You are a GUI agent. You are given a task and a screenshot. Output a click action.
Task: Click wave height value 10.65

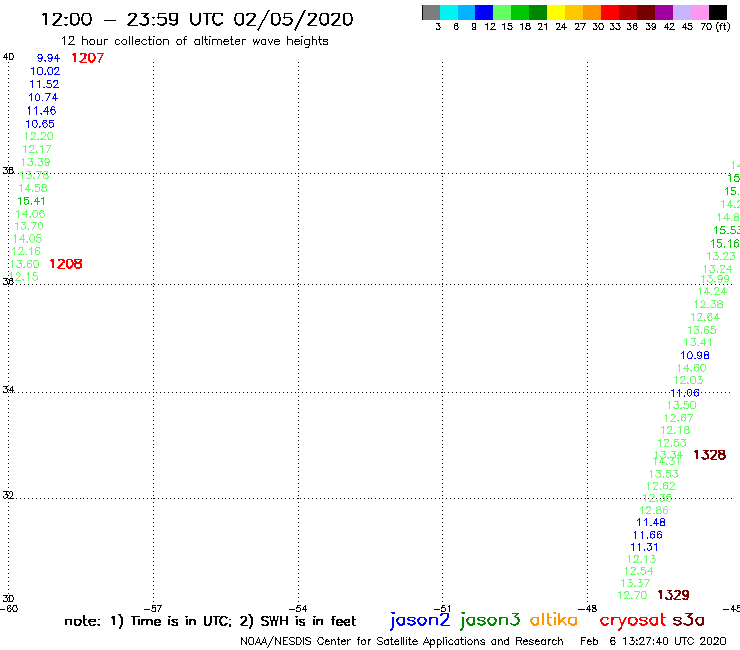40,124
